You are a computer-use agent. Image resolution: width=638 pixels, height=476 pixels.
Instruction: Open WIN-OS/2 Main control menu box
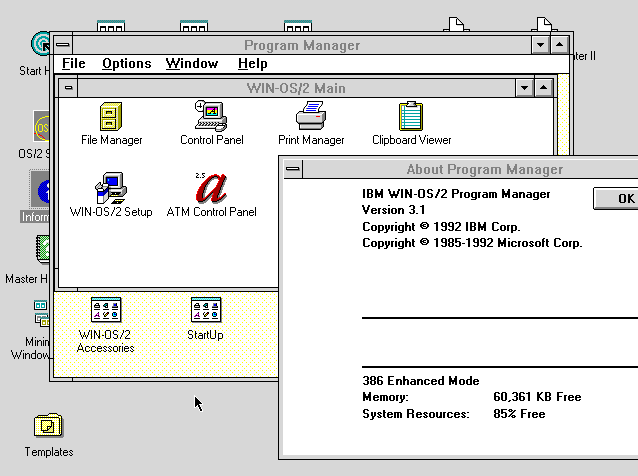pyautogui.click(x=69, y=88)
